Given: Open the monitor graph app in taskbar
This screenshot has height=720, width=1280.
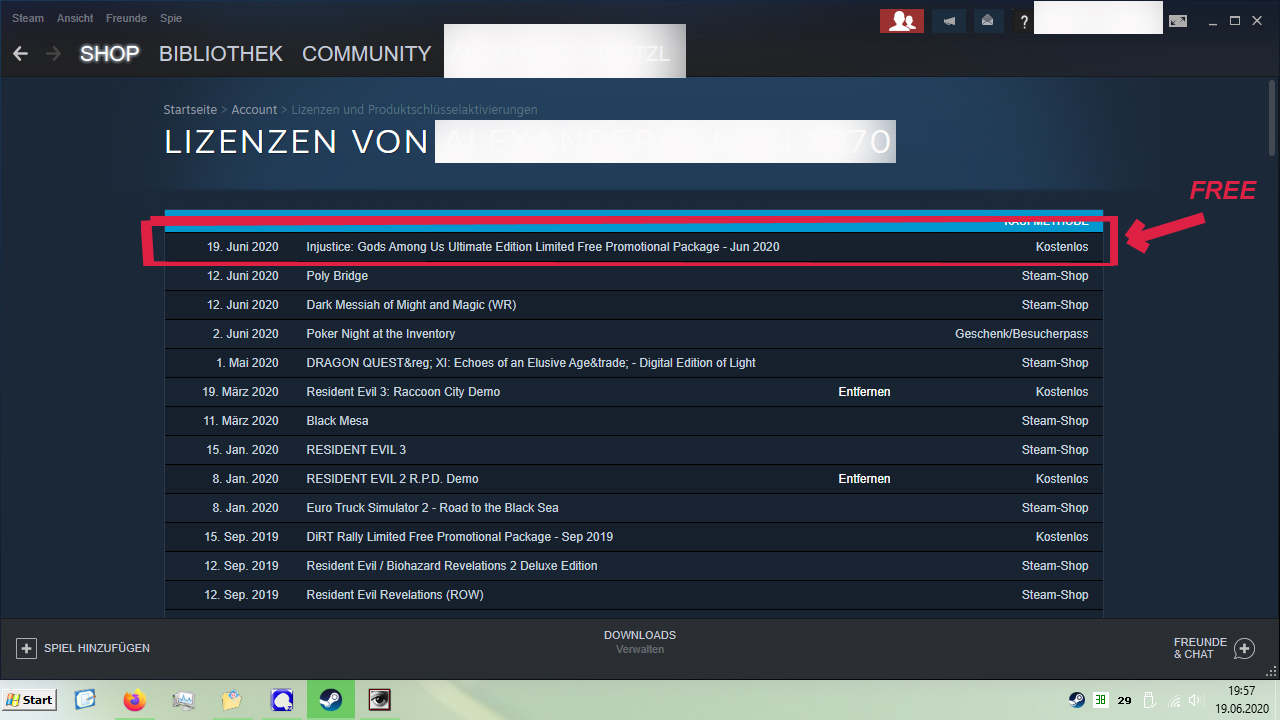Looking at the screenshot, I should [x=183, y=700].
